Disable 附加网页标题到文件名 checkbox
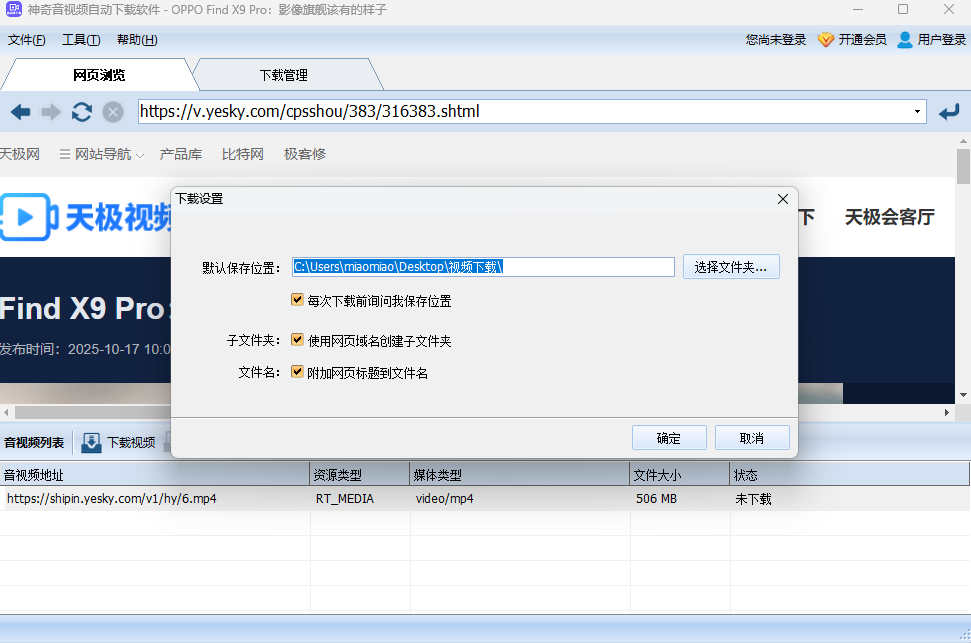This screenshot has height=643, width=971. pyautogui.click(x=297, y=372)
